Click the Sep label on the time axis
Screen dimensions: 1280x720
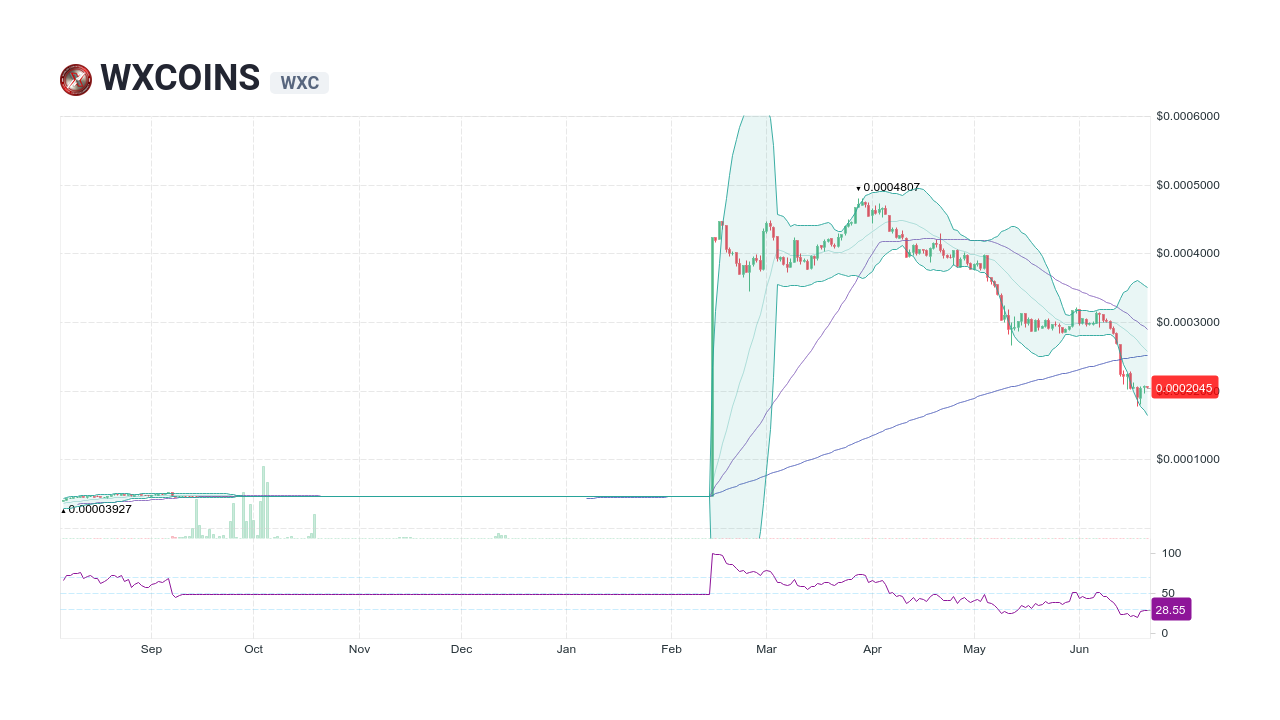coord(151,649)
